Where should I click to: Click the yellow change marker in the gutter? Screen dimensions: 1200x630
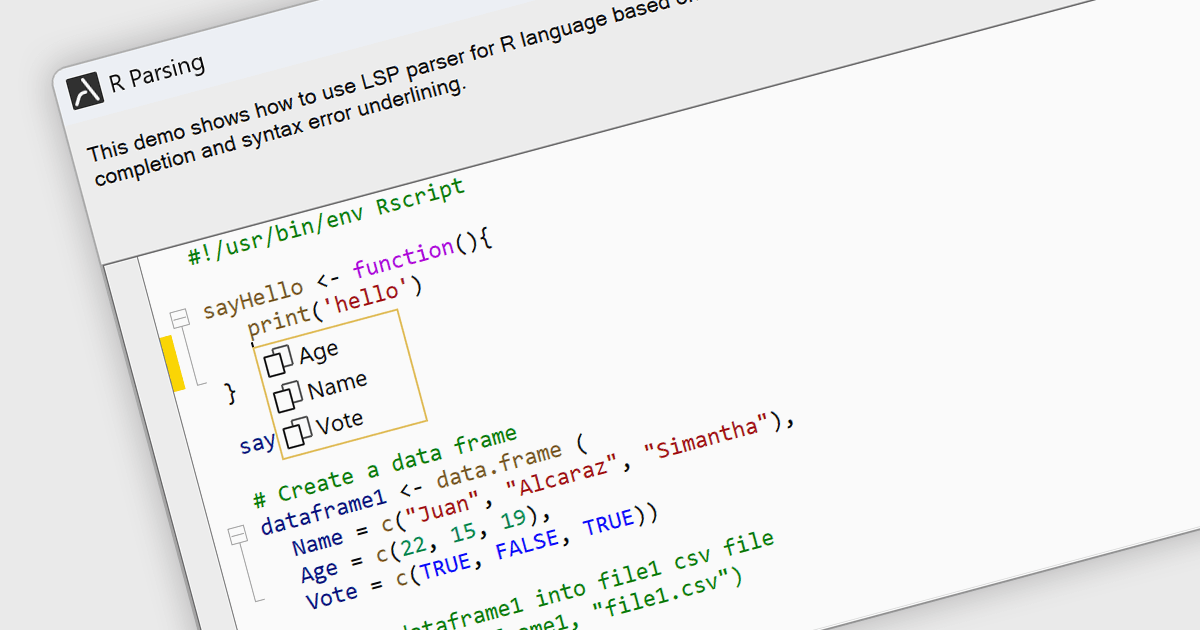(172, 363)
